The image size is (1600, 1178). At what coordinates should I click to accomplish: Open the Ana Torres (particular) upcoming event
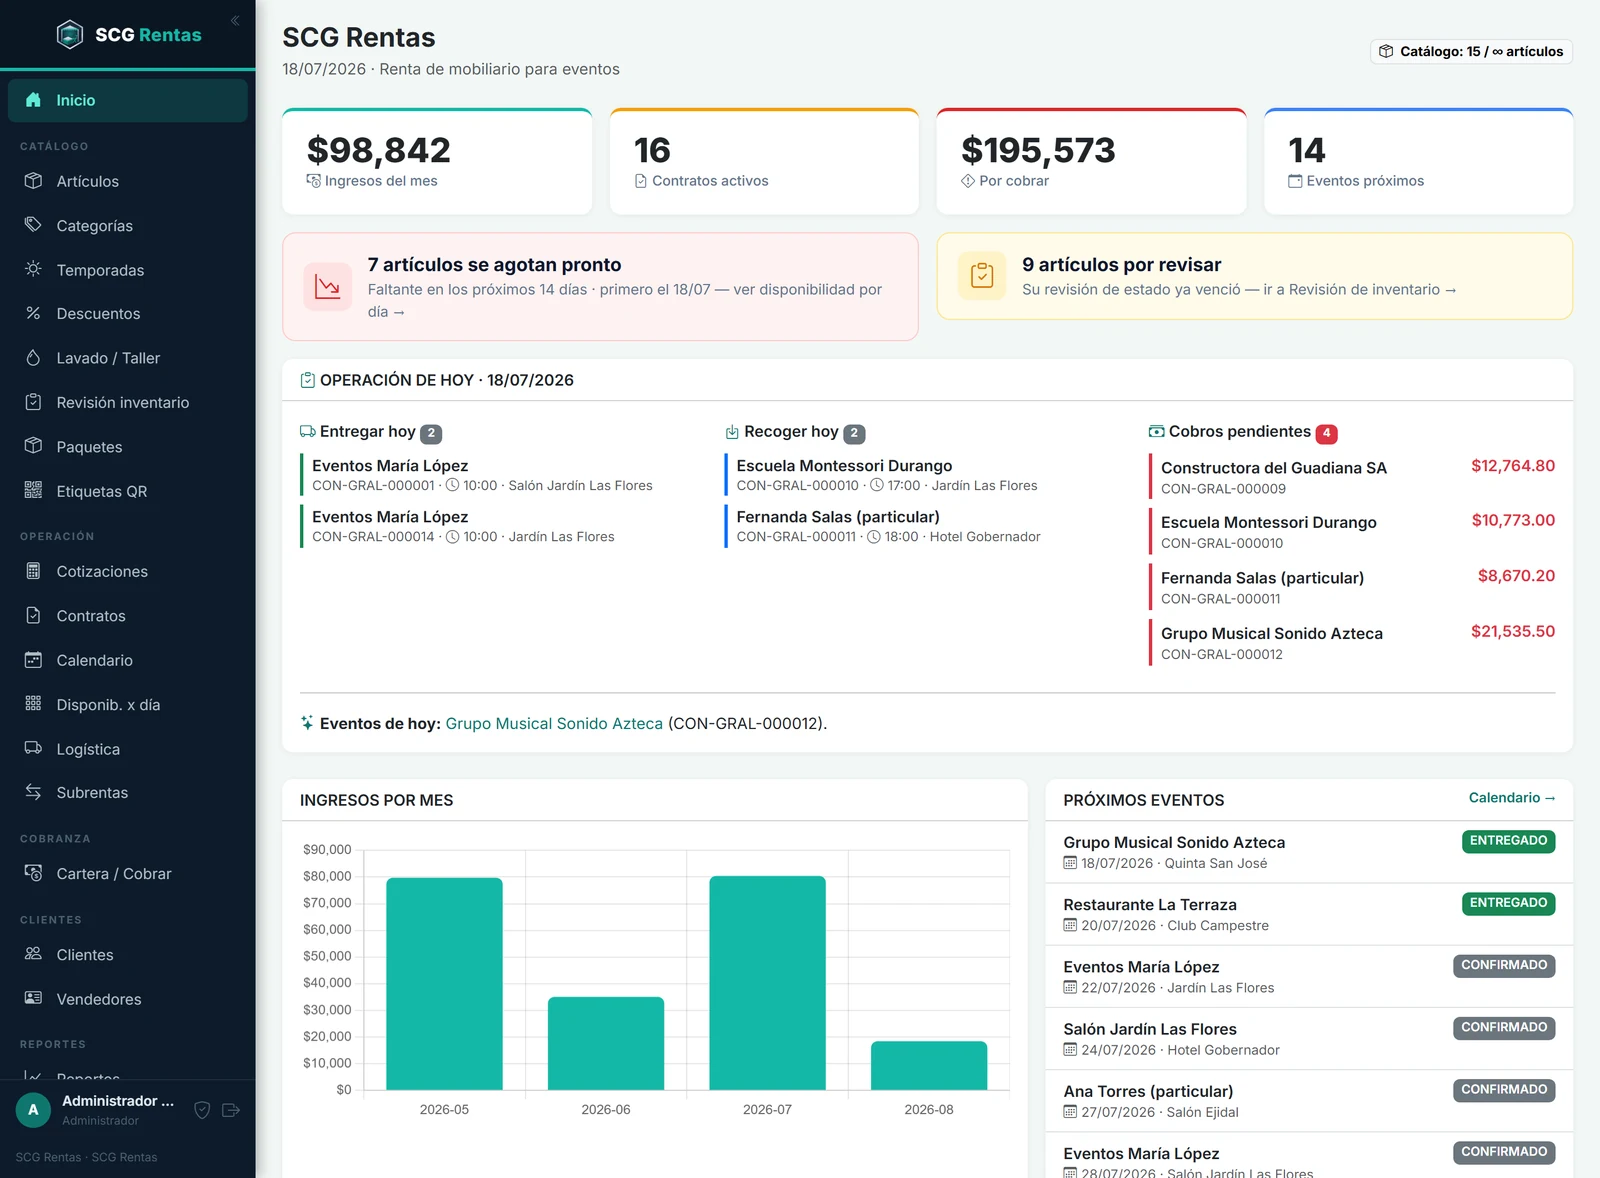[1309, 1101]
